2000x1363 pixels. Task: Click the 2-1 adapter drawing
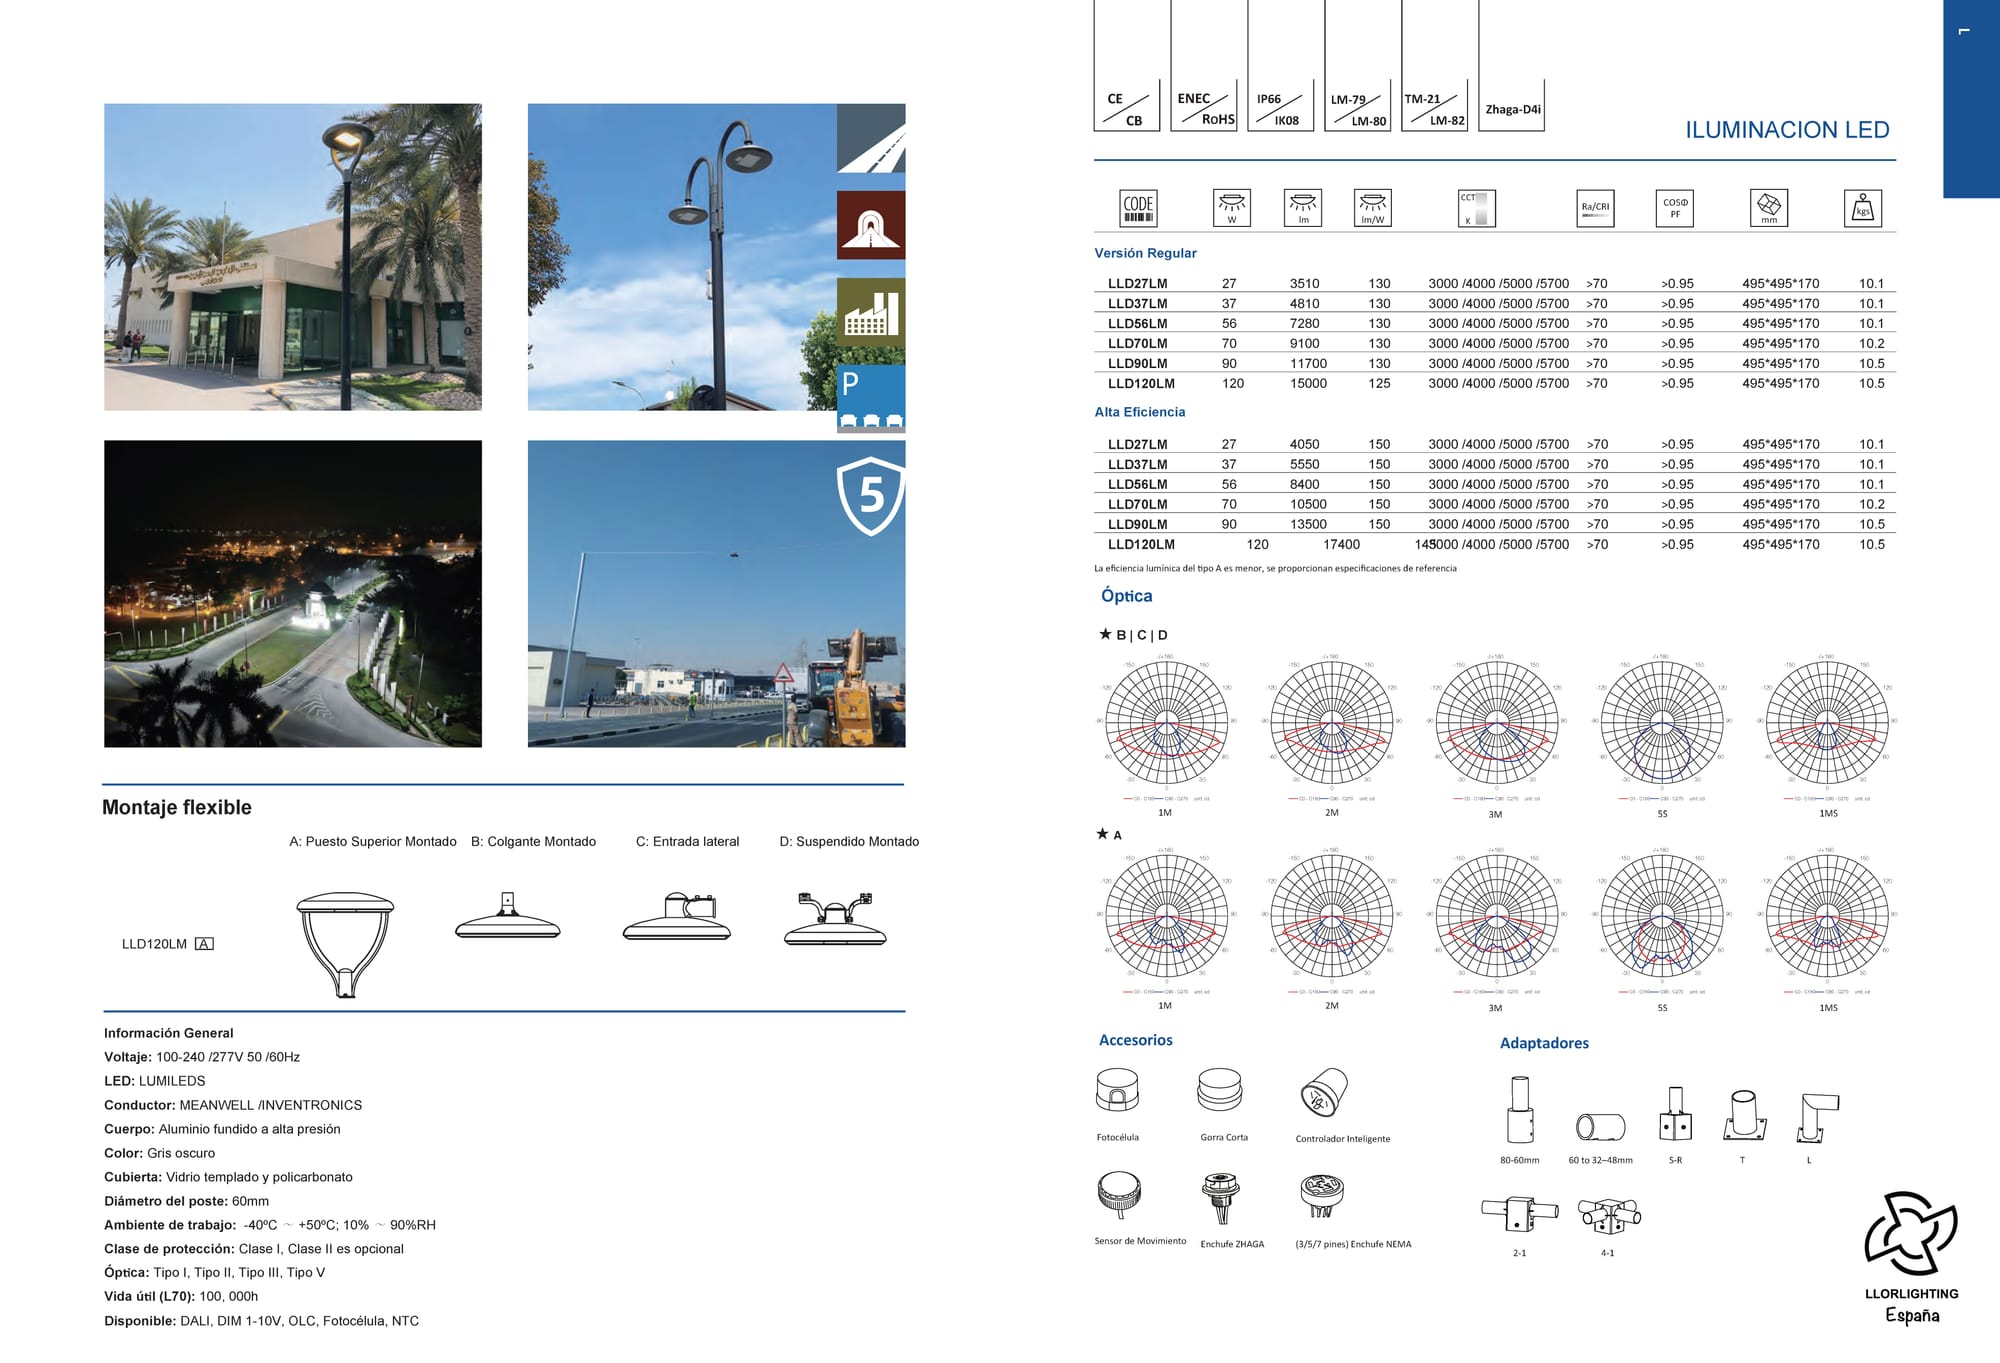(x=1519, y=1214)
